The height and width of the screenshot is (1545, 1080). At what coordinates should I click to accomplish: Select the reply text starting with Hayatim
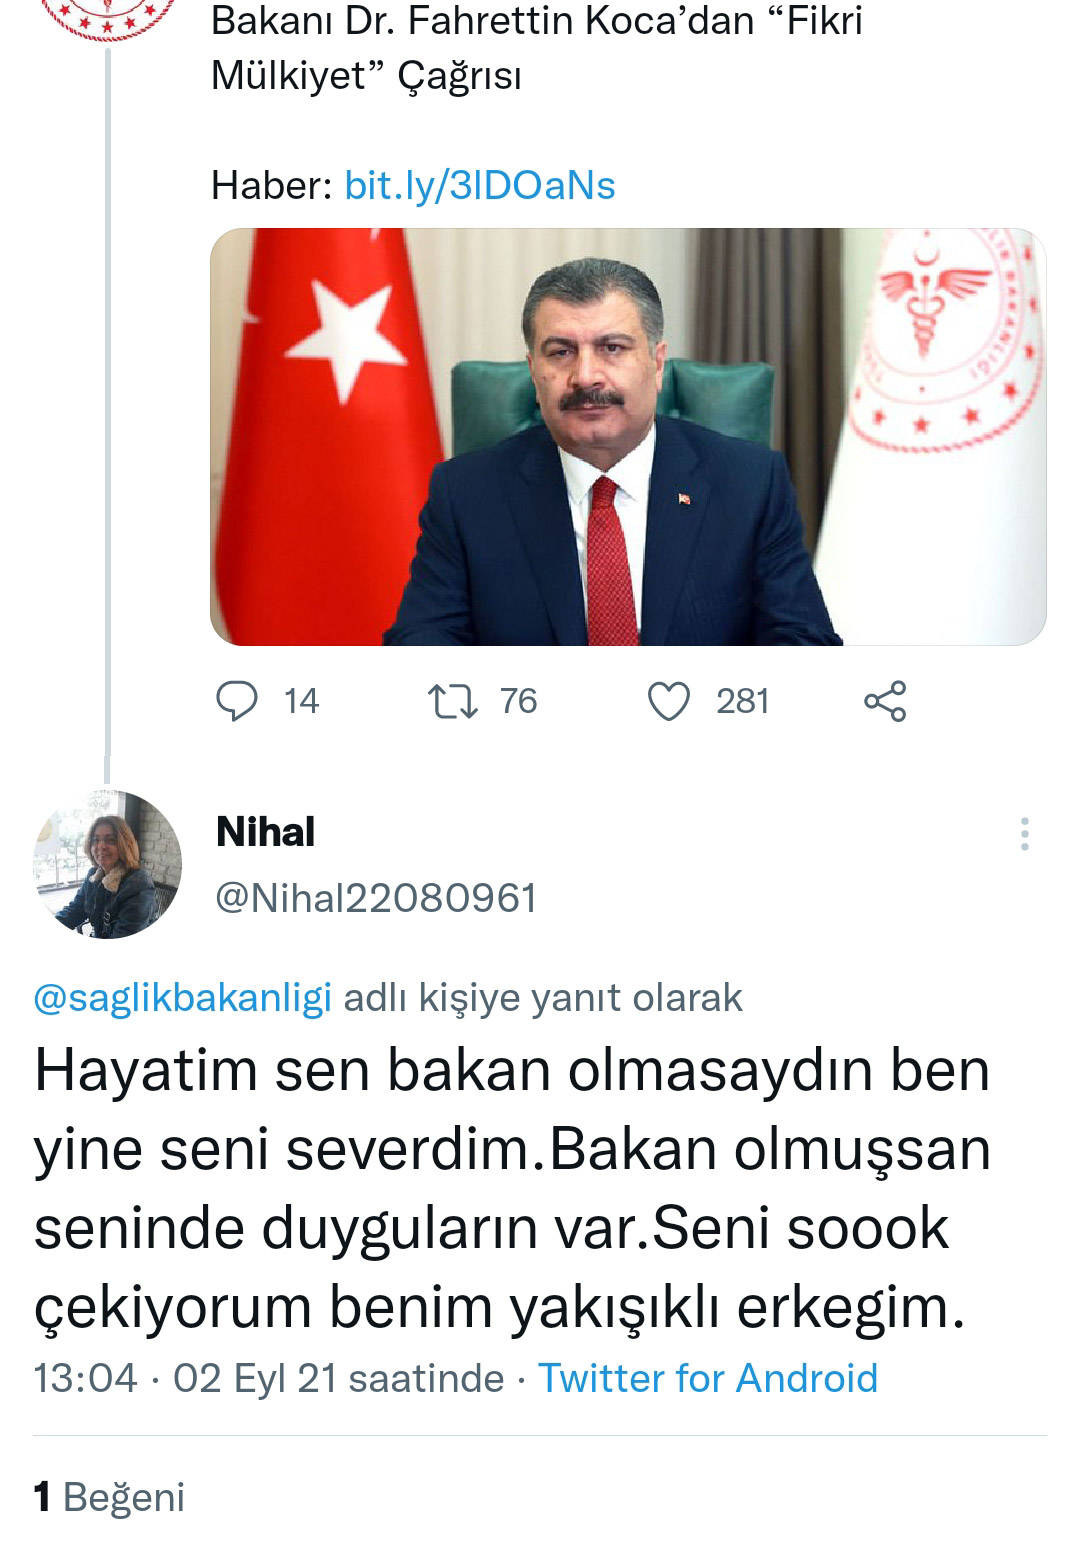pos(513,1189)
